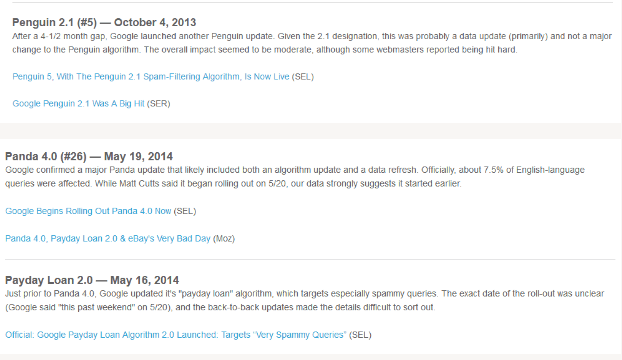Click the Payday Loan 2.0 description paragraph
This screenshot has width=622, height=360.
[304, 300]
